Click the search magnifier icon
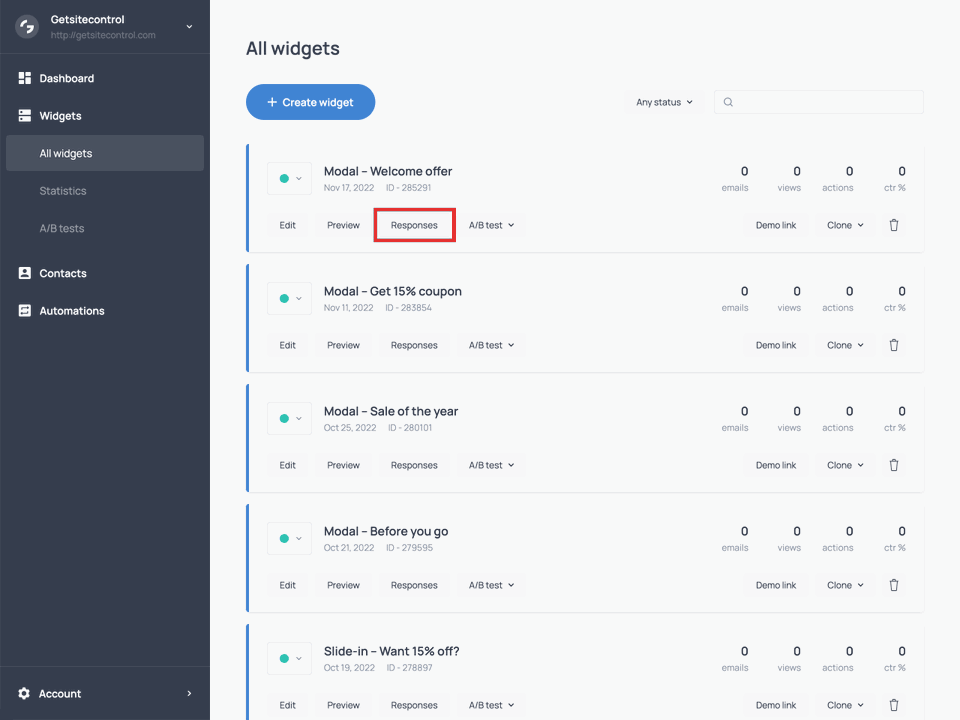 728,101
